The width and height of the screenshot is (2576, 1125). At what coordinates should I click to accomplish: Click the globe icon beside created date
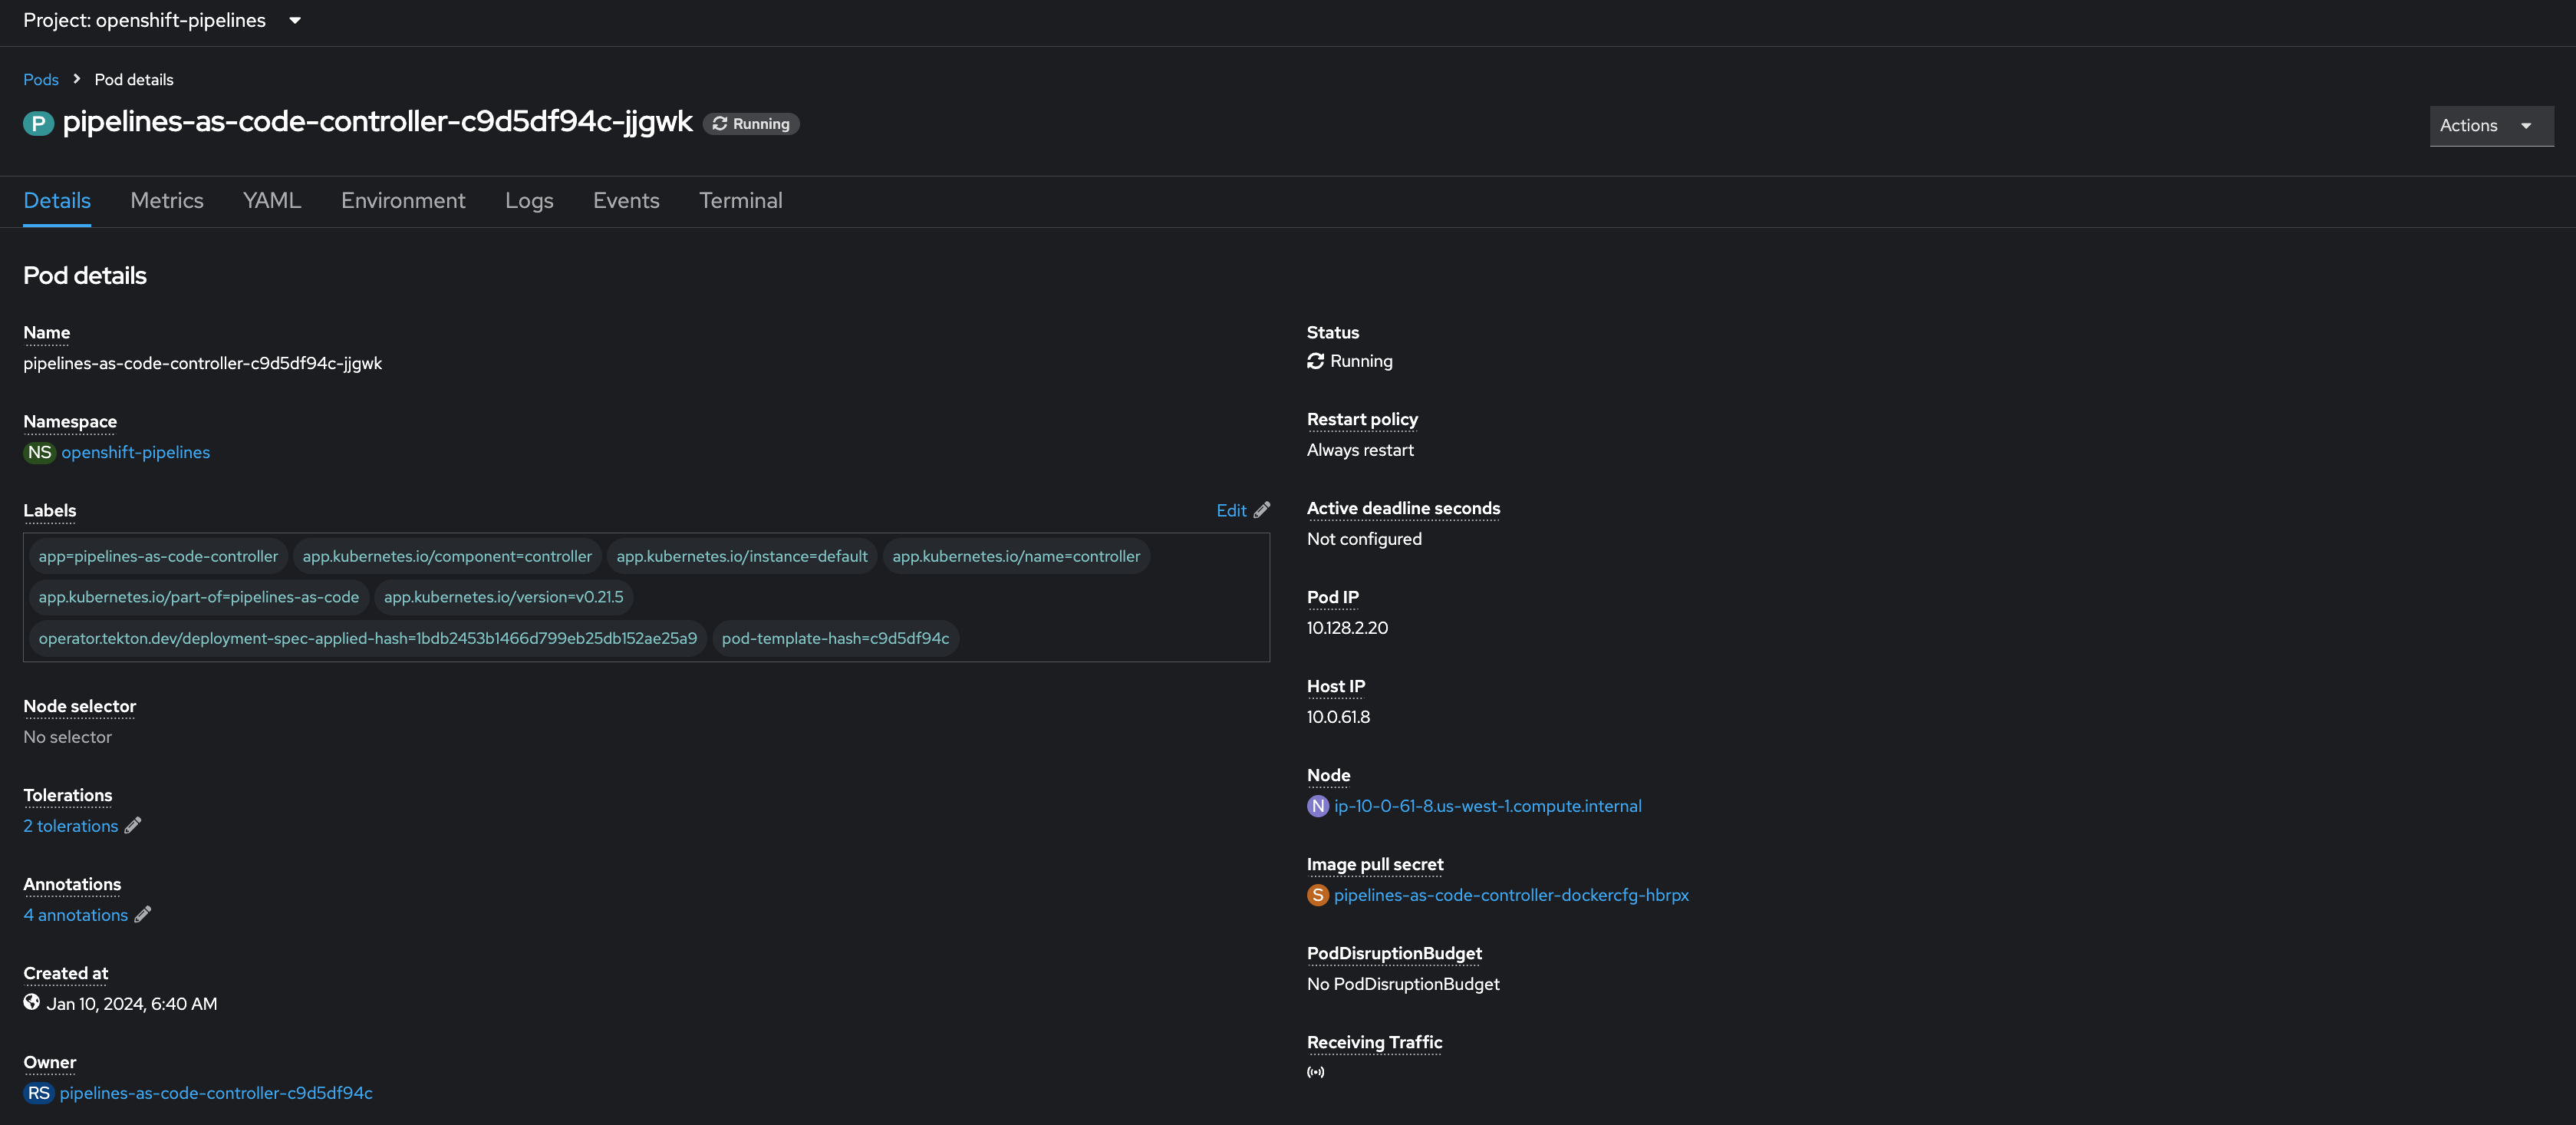(32, 1002)
